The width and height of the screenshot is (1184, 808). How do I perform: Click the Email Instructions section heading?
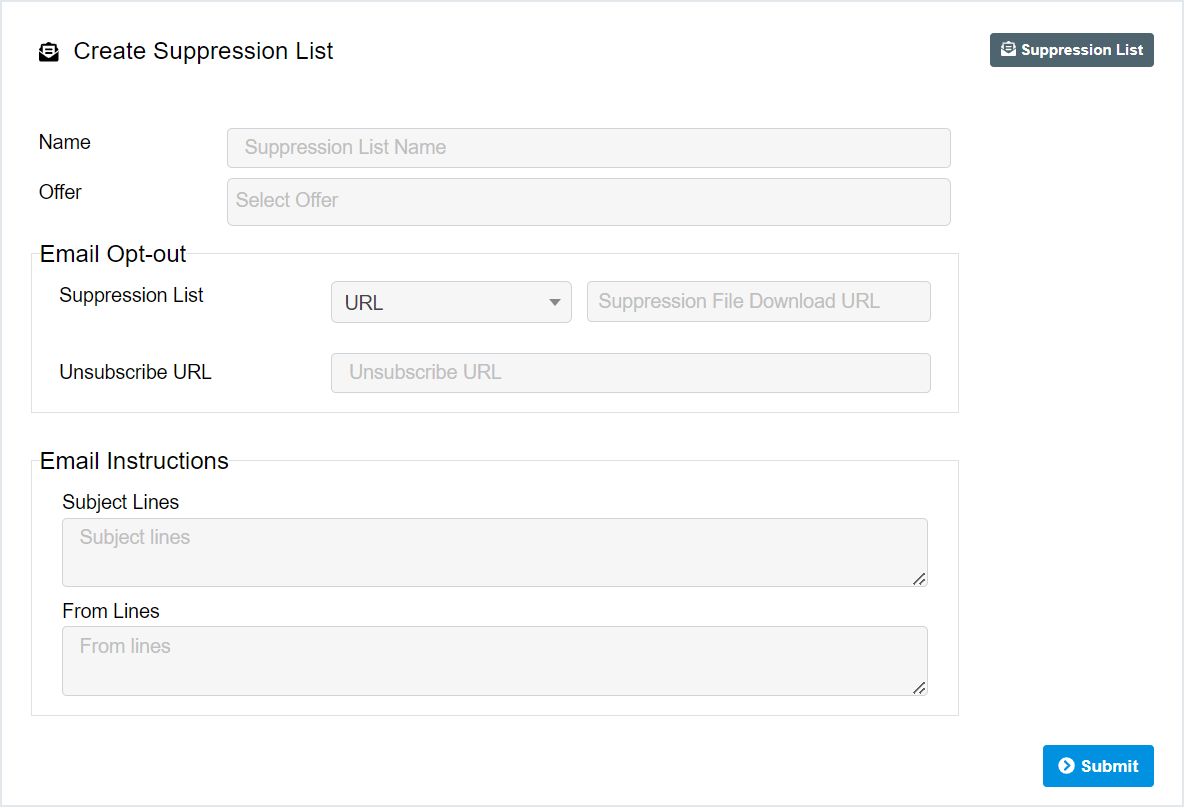tap(134, 461)
